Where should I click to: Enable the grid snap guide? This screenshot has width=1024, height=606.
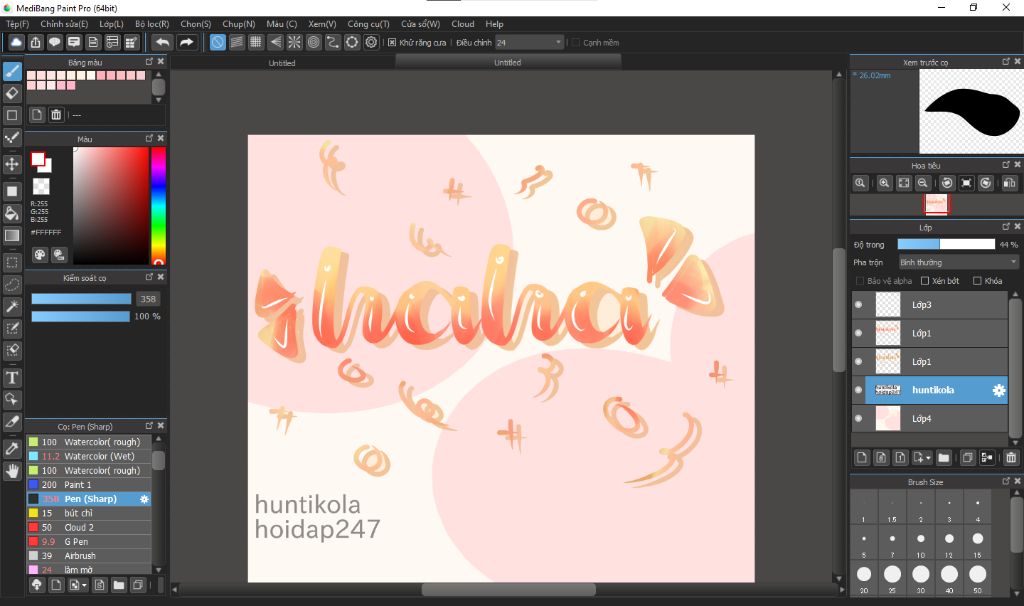[x=256, y=42]
